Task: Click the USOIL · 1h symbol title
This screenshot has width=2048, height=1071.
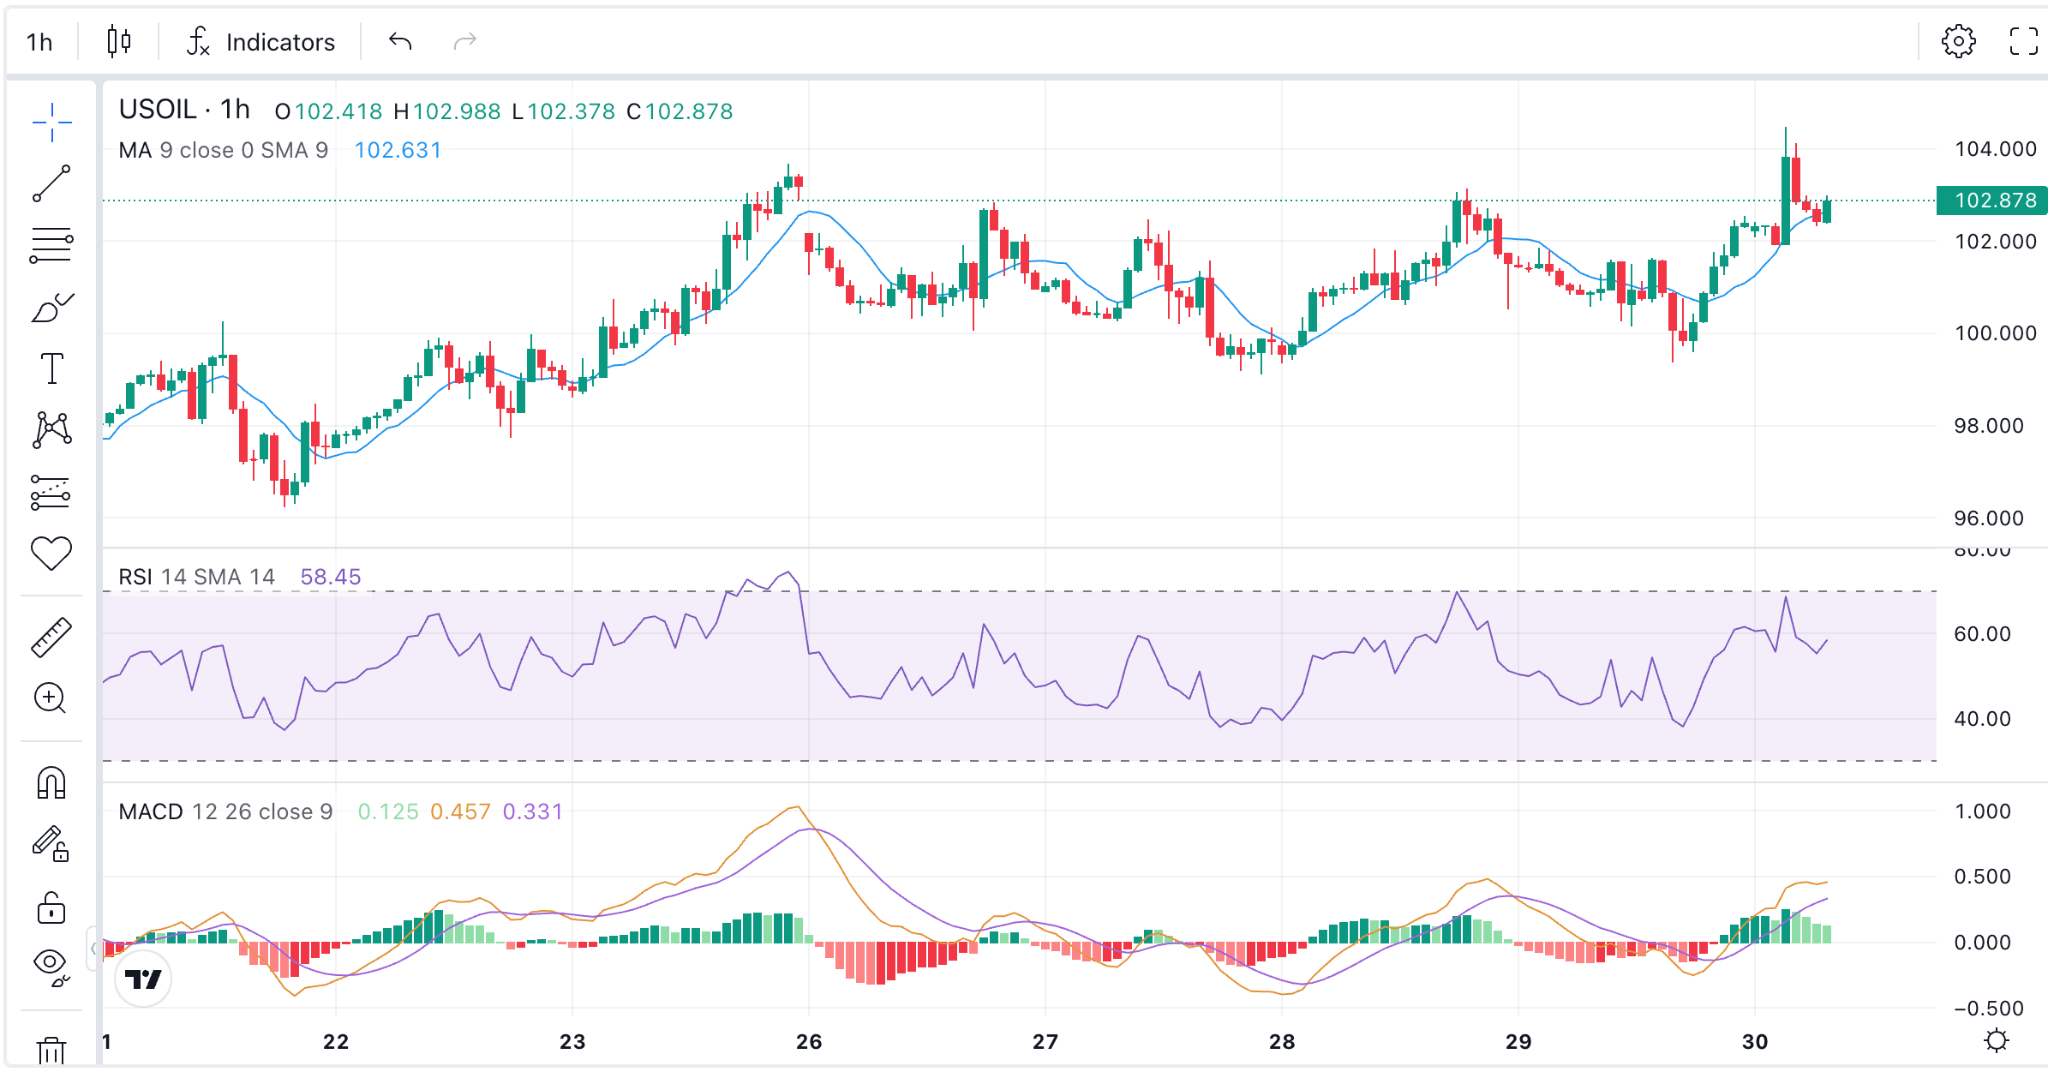Action: [184, 109]
